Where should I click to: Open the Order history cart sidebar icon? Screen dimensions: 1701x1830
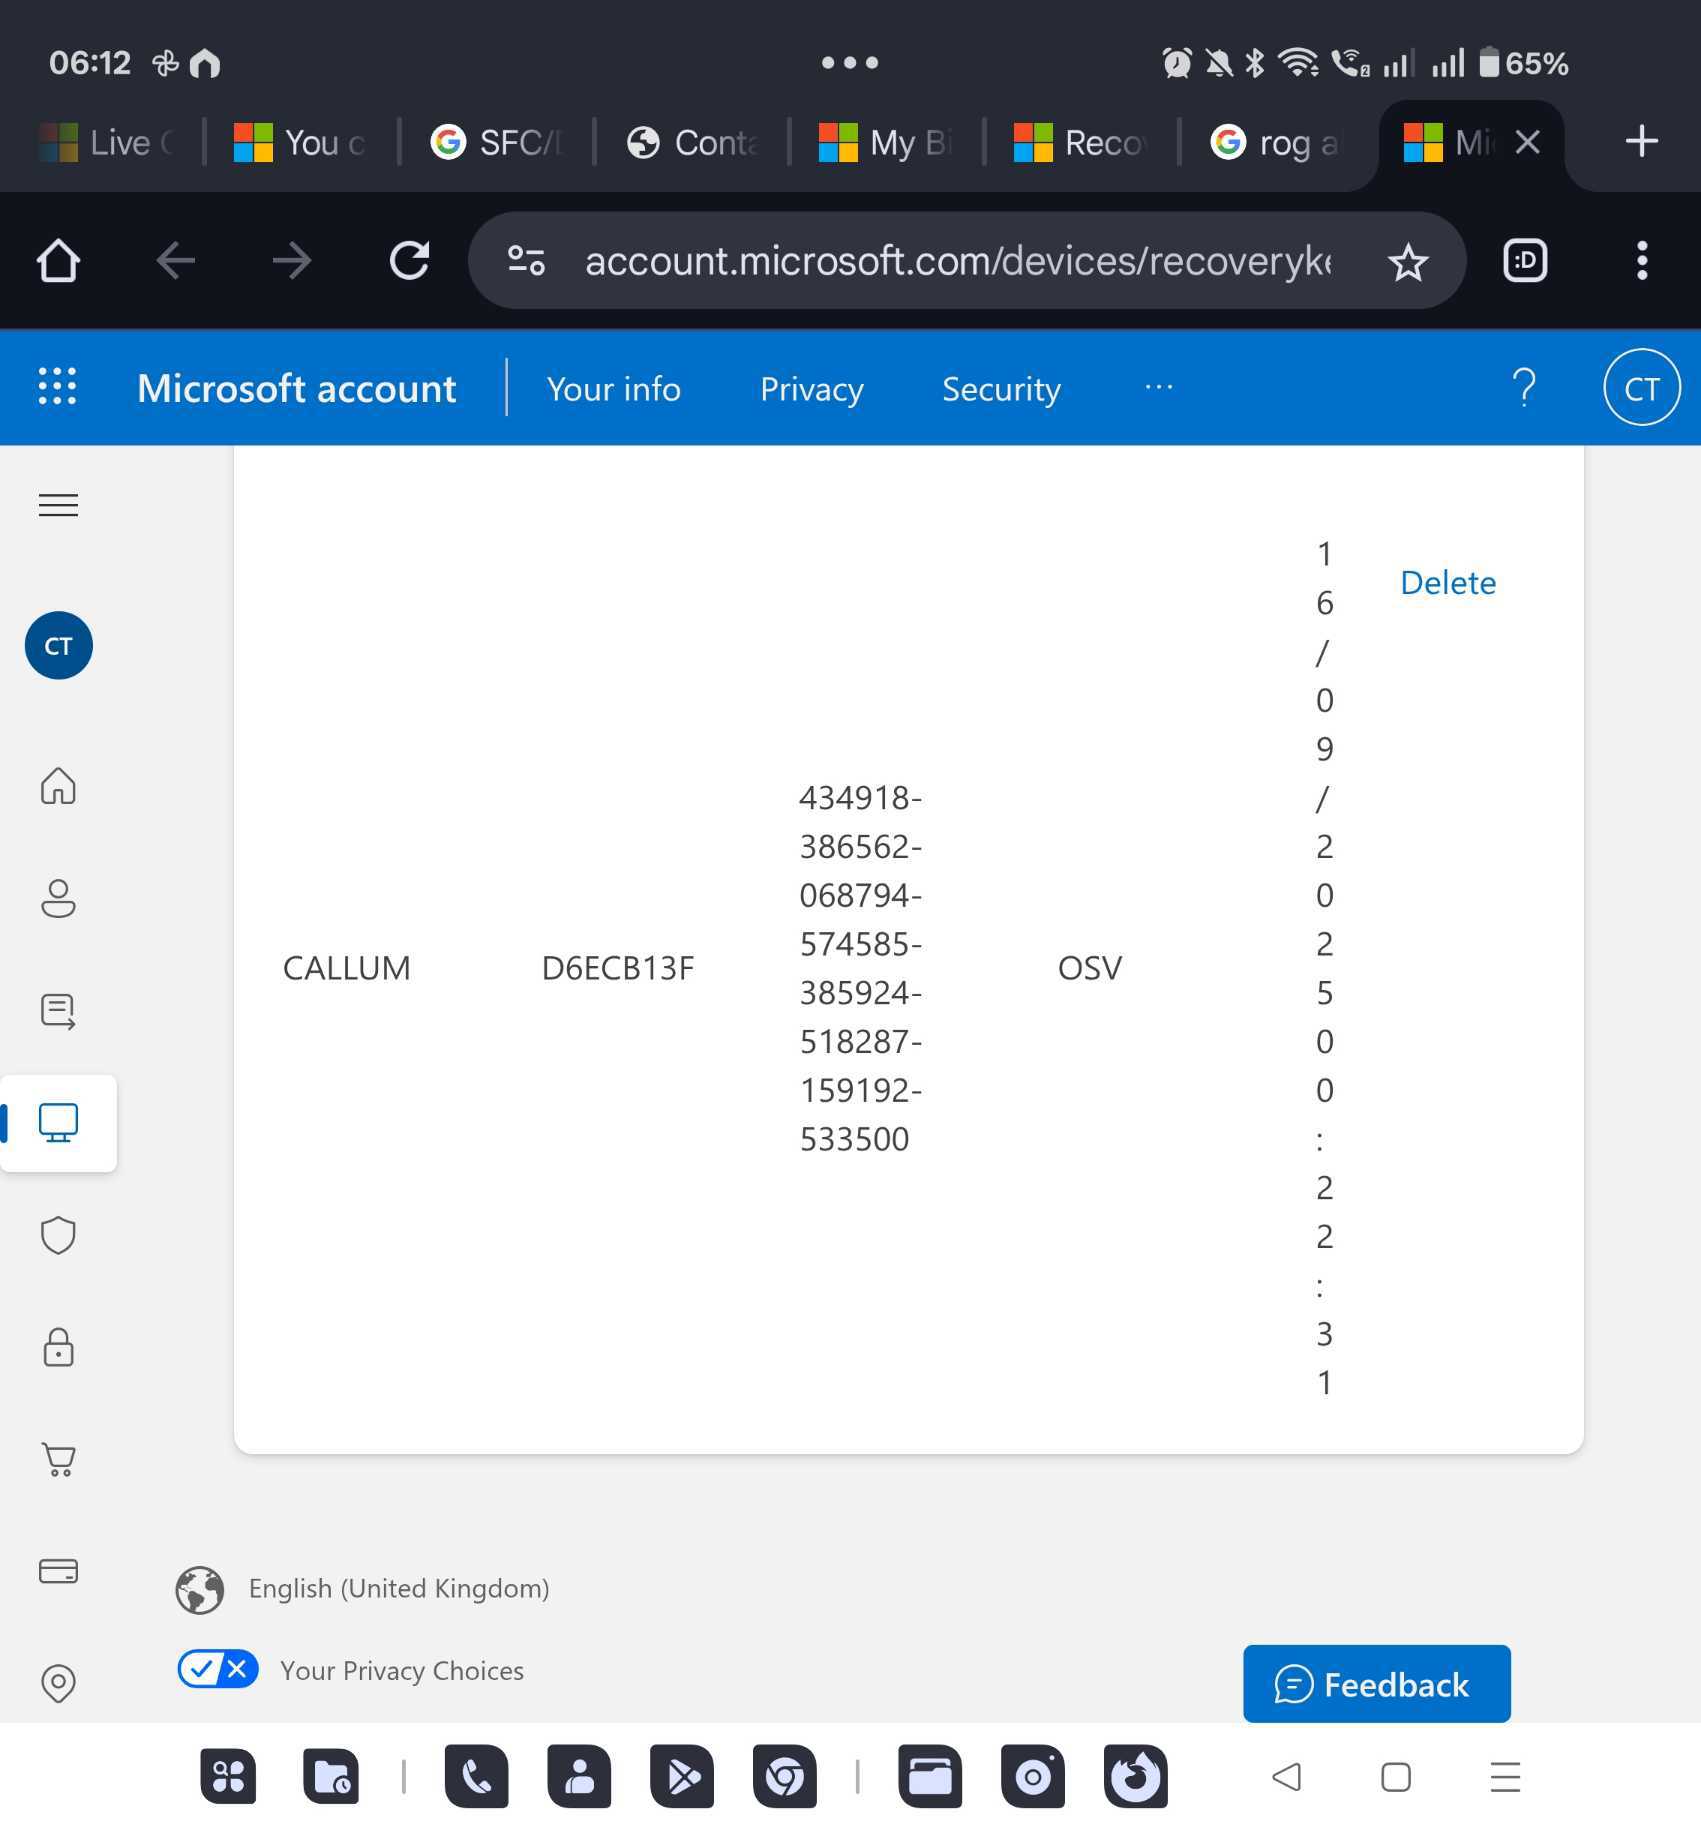[x=58, y=1460]
